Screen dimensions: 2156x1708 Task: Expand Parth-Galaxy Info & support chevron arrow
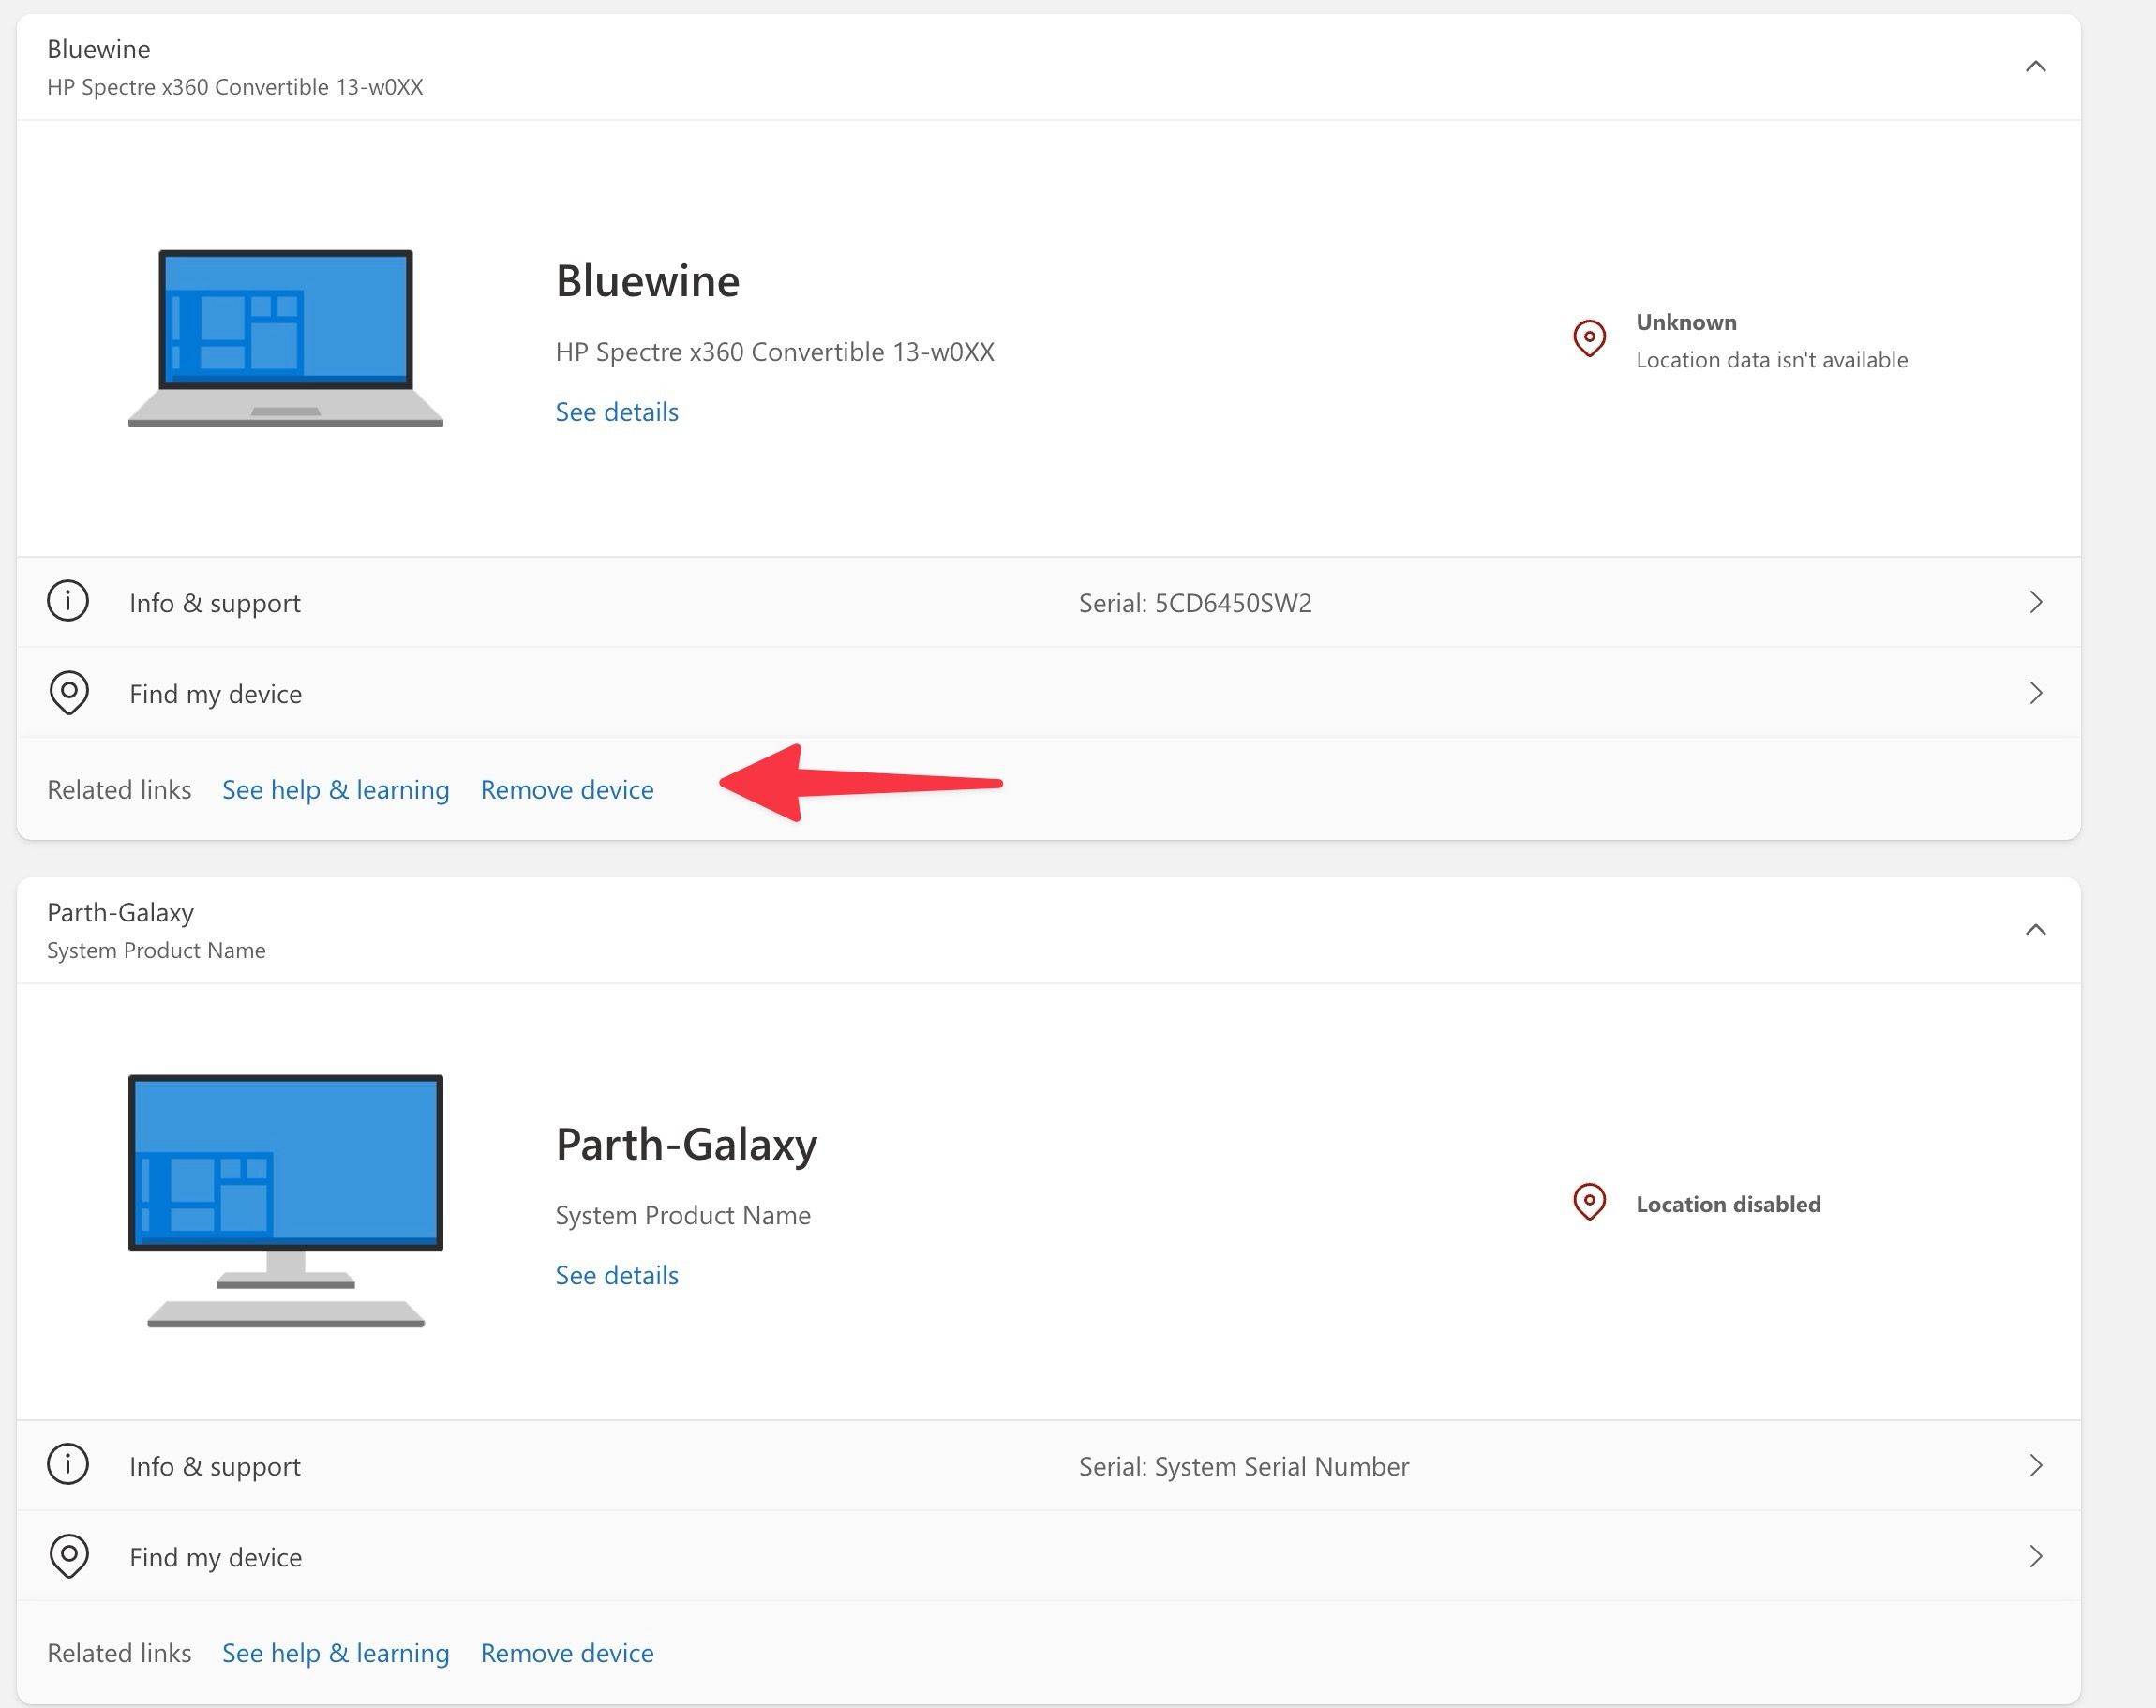(2036, 1465)
